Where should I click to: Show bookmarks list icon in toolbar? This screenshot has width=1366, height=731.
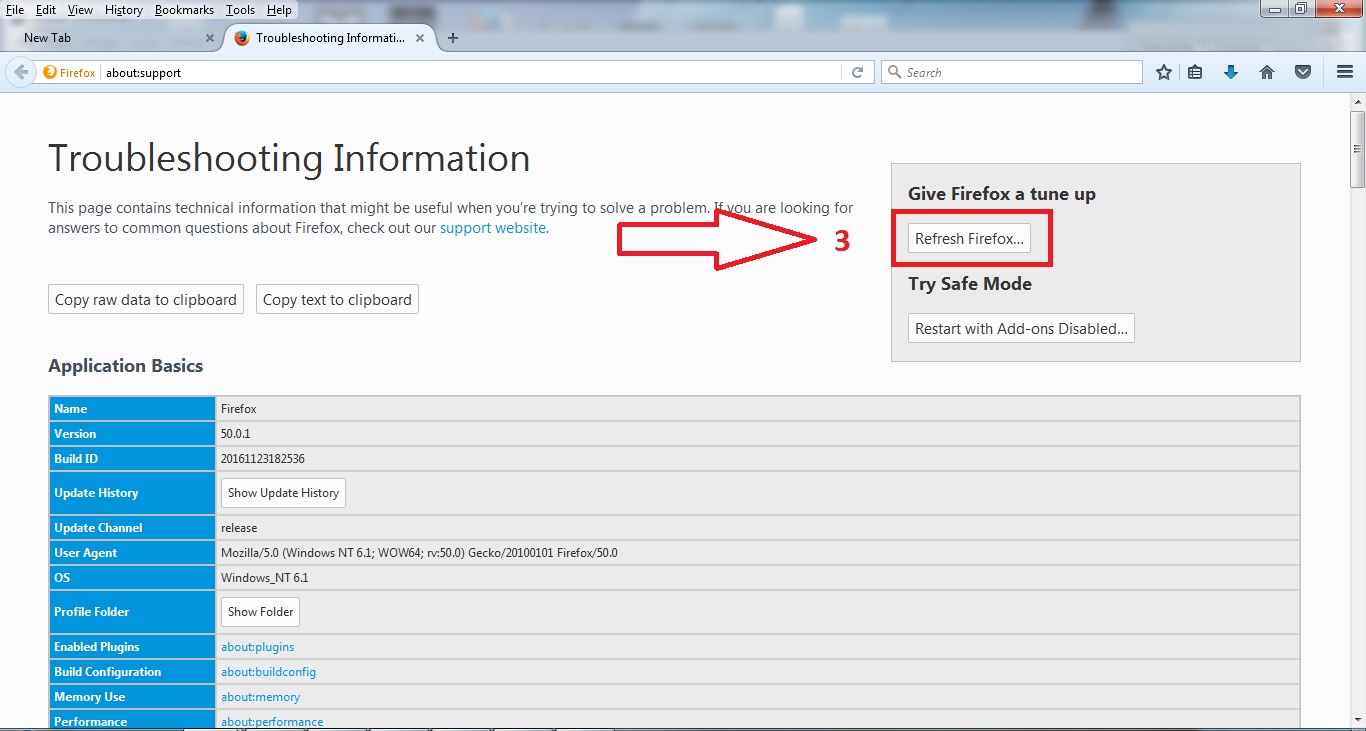[1195, 72]
